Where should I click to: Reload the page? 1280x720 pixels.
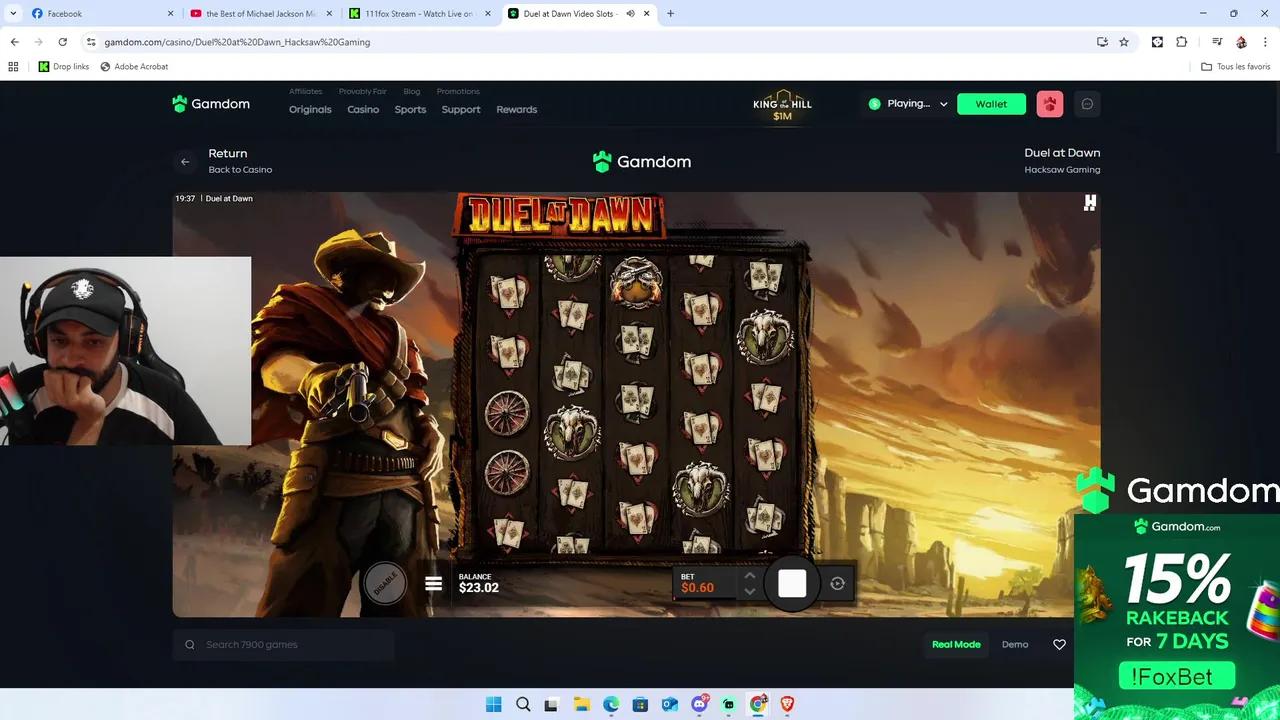(62, 42)
